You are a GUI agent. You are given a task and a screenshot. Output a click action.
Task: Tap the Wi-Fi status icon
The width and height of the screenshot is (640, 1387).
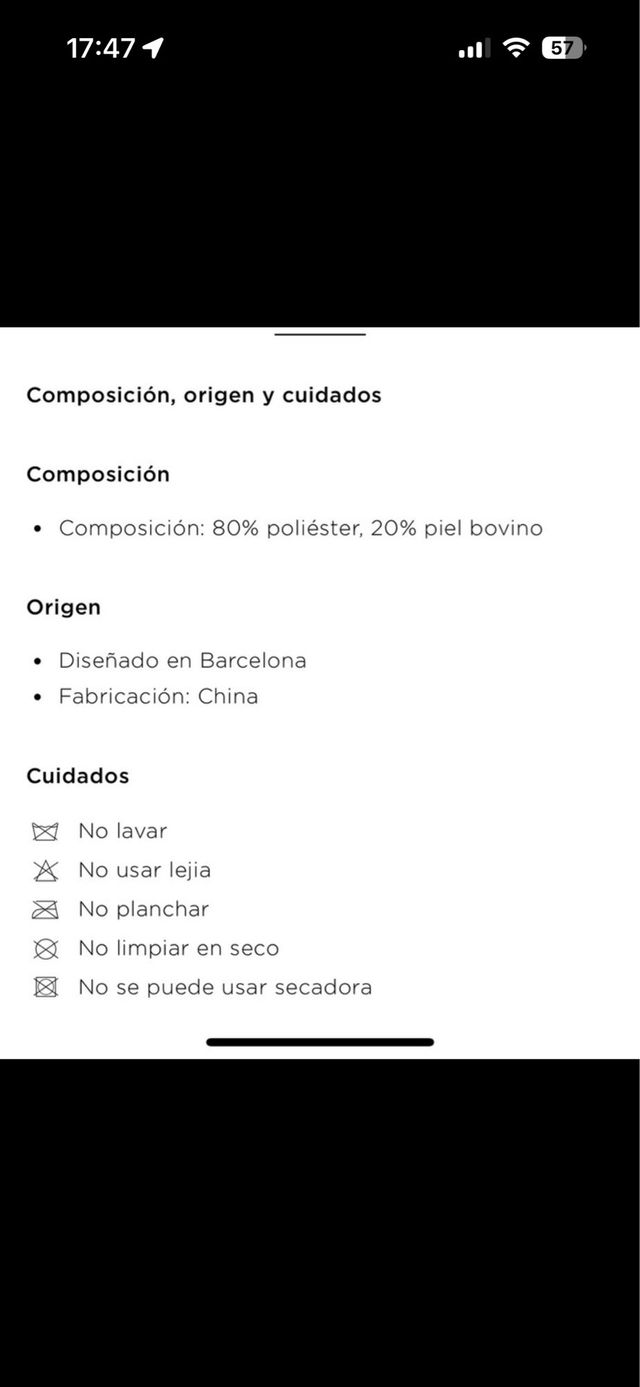(516, 48)
